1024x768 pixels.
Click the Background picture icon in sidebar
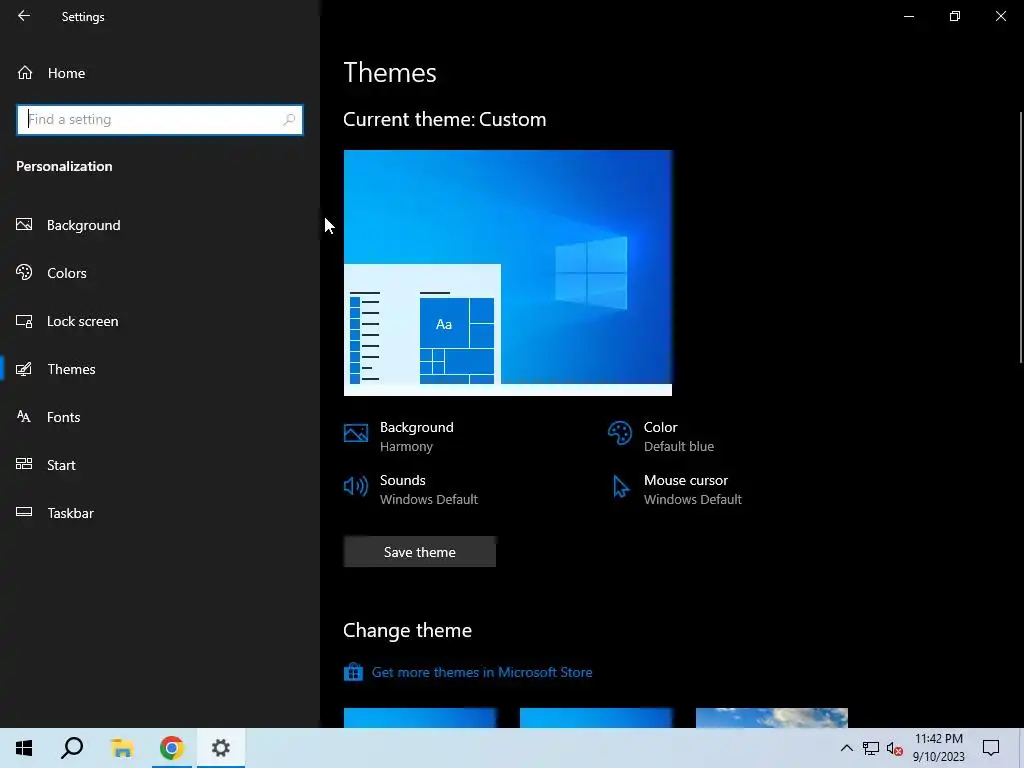(x=24, y=225)
